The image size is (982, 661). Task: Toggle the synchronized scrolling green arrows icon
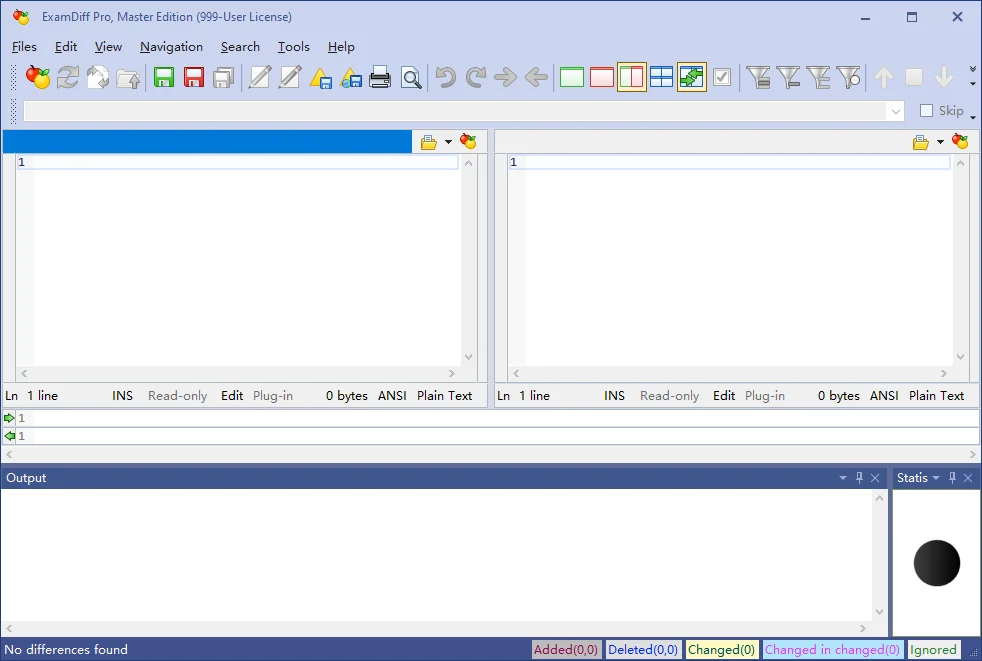click(691, 78)
